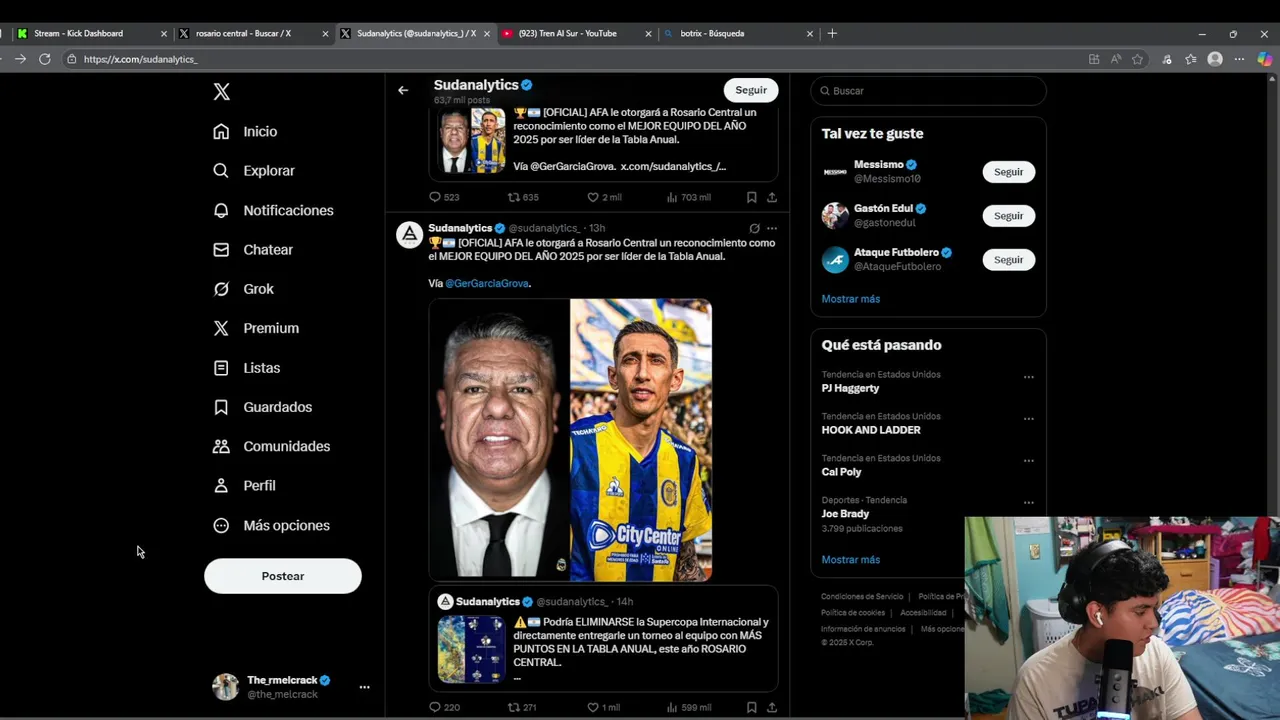Click reply icon with 220 replies
Screen dimensions: 1280x720
coord(435,707)
